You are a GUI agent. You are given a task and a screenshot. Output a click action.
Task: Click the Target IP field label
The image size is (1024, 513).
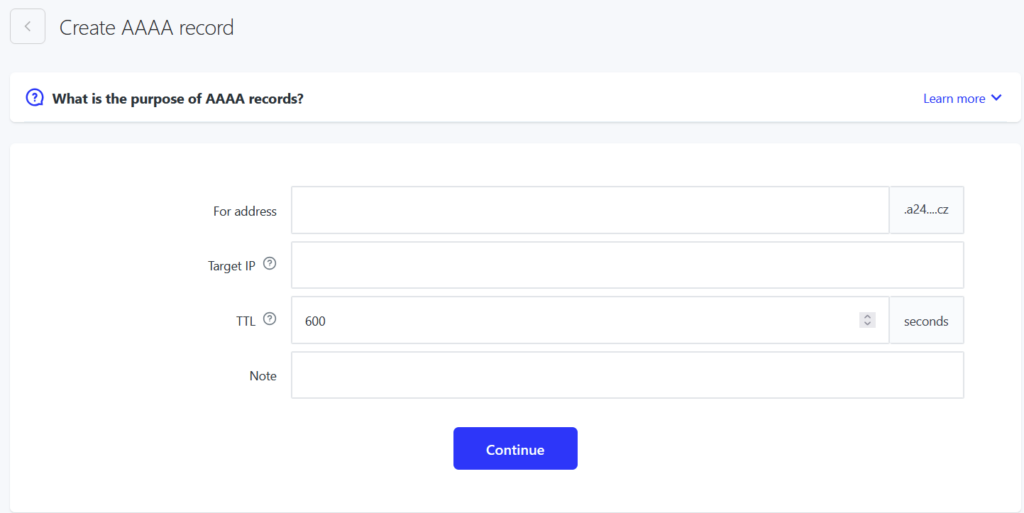click(x=231, y=266)
